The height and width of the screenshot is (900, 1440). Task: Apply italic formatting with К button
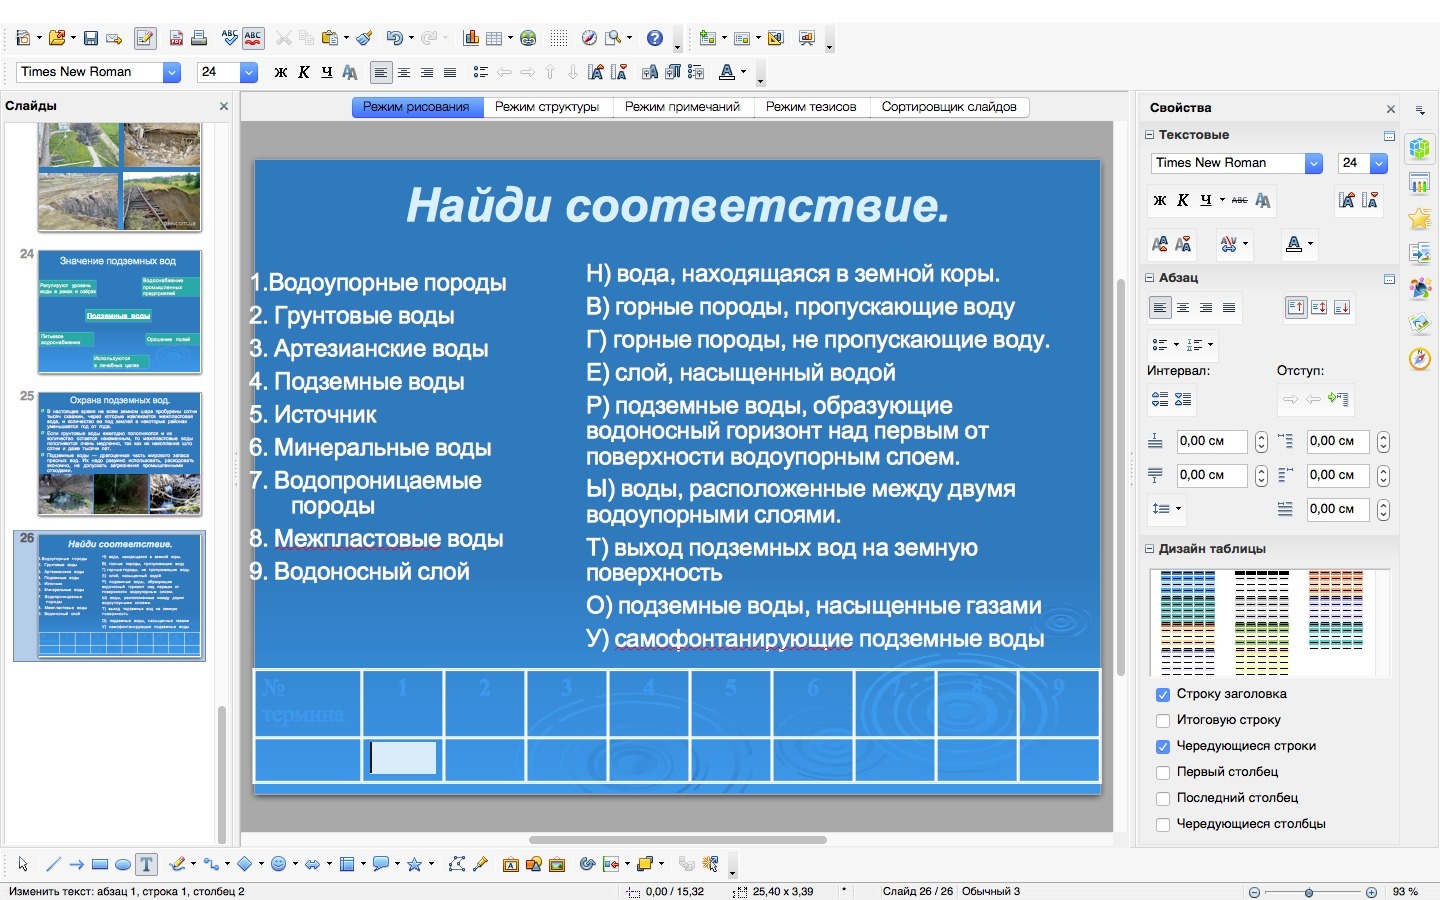pyautogui.click(x=303, y=72)
